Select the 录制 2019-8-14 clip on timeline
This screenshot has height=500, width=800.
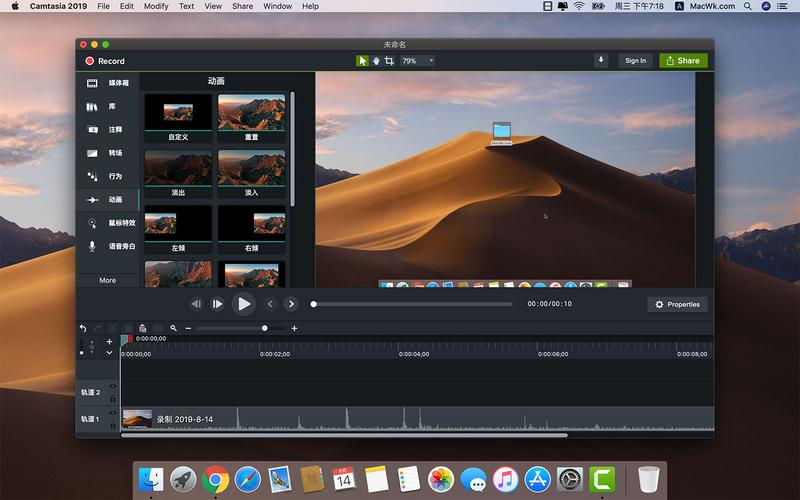417,419
